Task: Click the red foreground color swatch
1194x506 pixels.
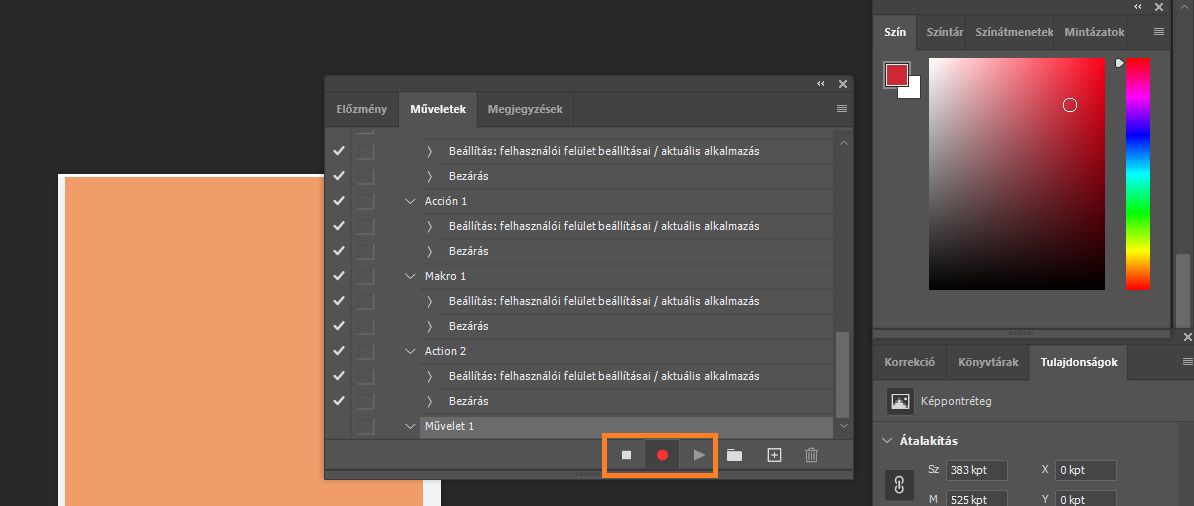Action: (x=896, y=75)
